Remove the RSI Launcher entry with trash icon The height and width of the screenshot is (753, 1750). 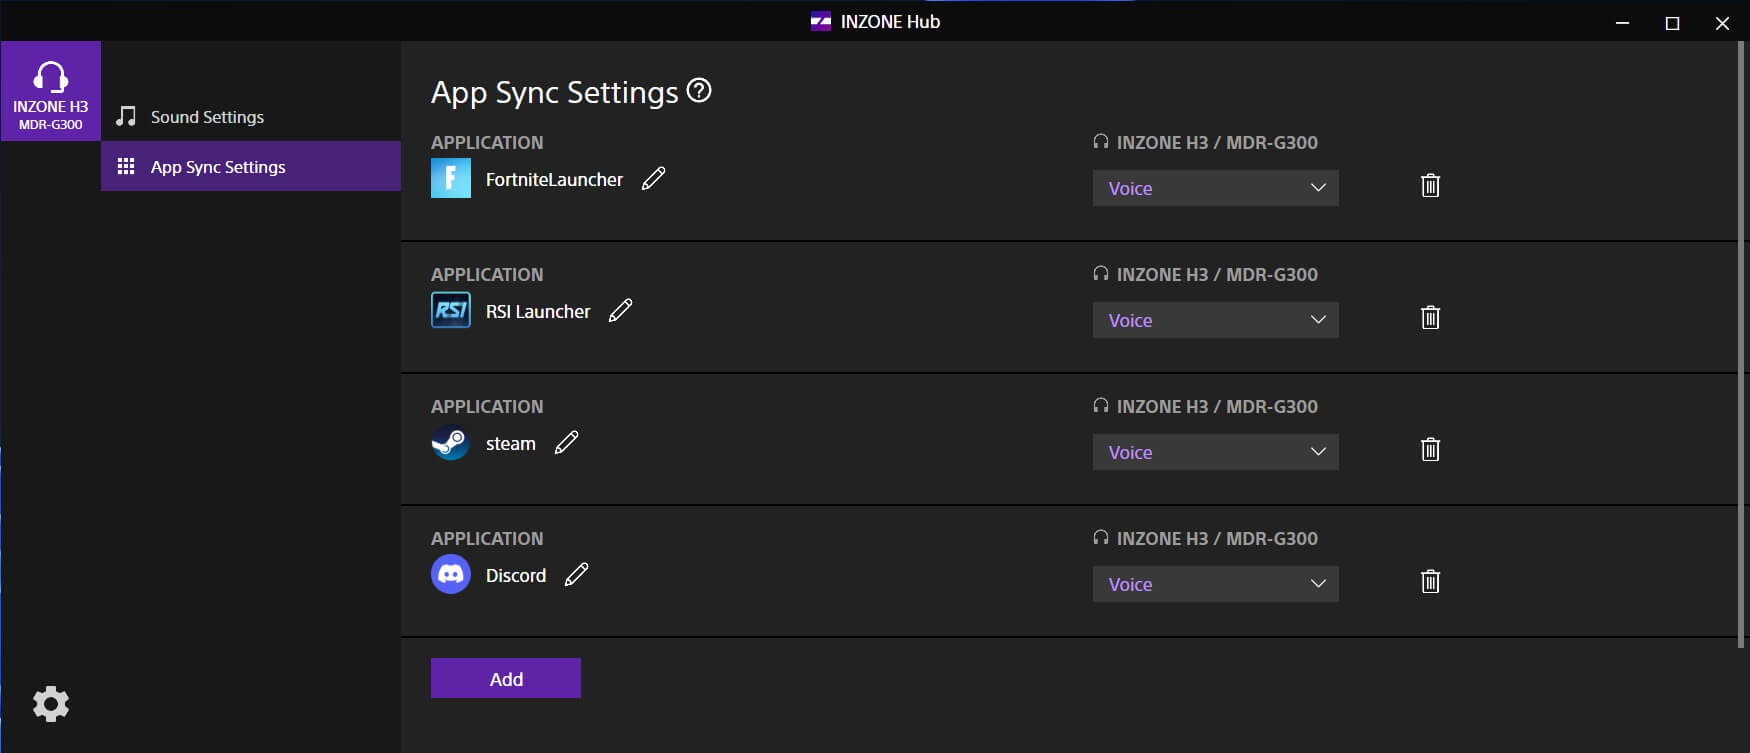1430,318
